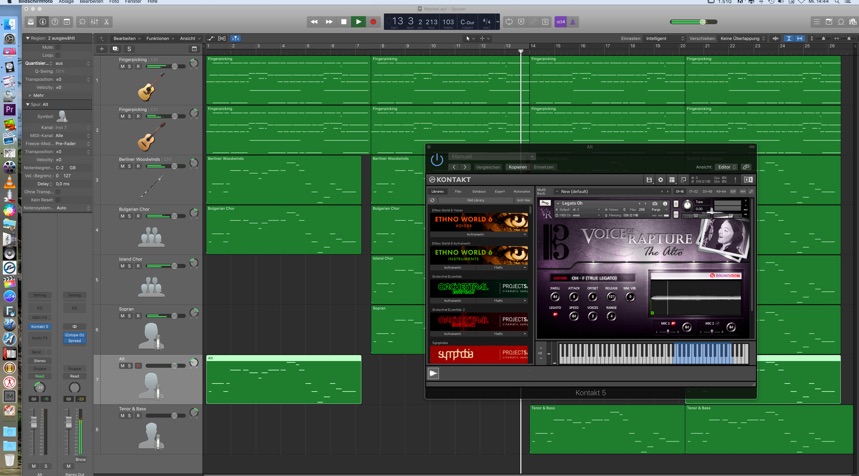Toggle the Kontakt plugin power button

coord(437,160)
